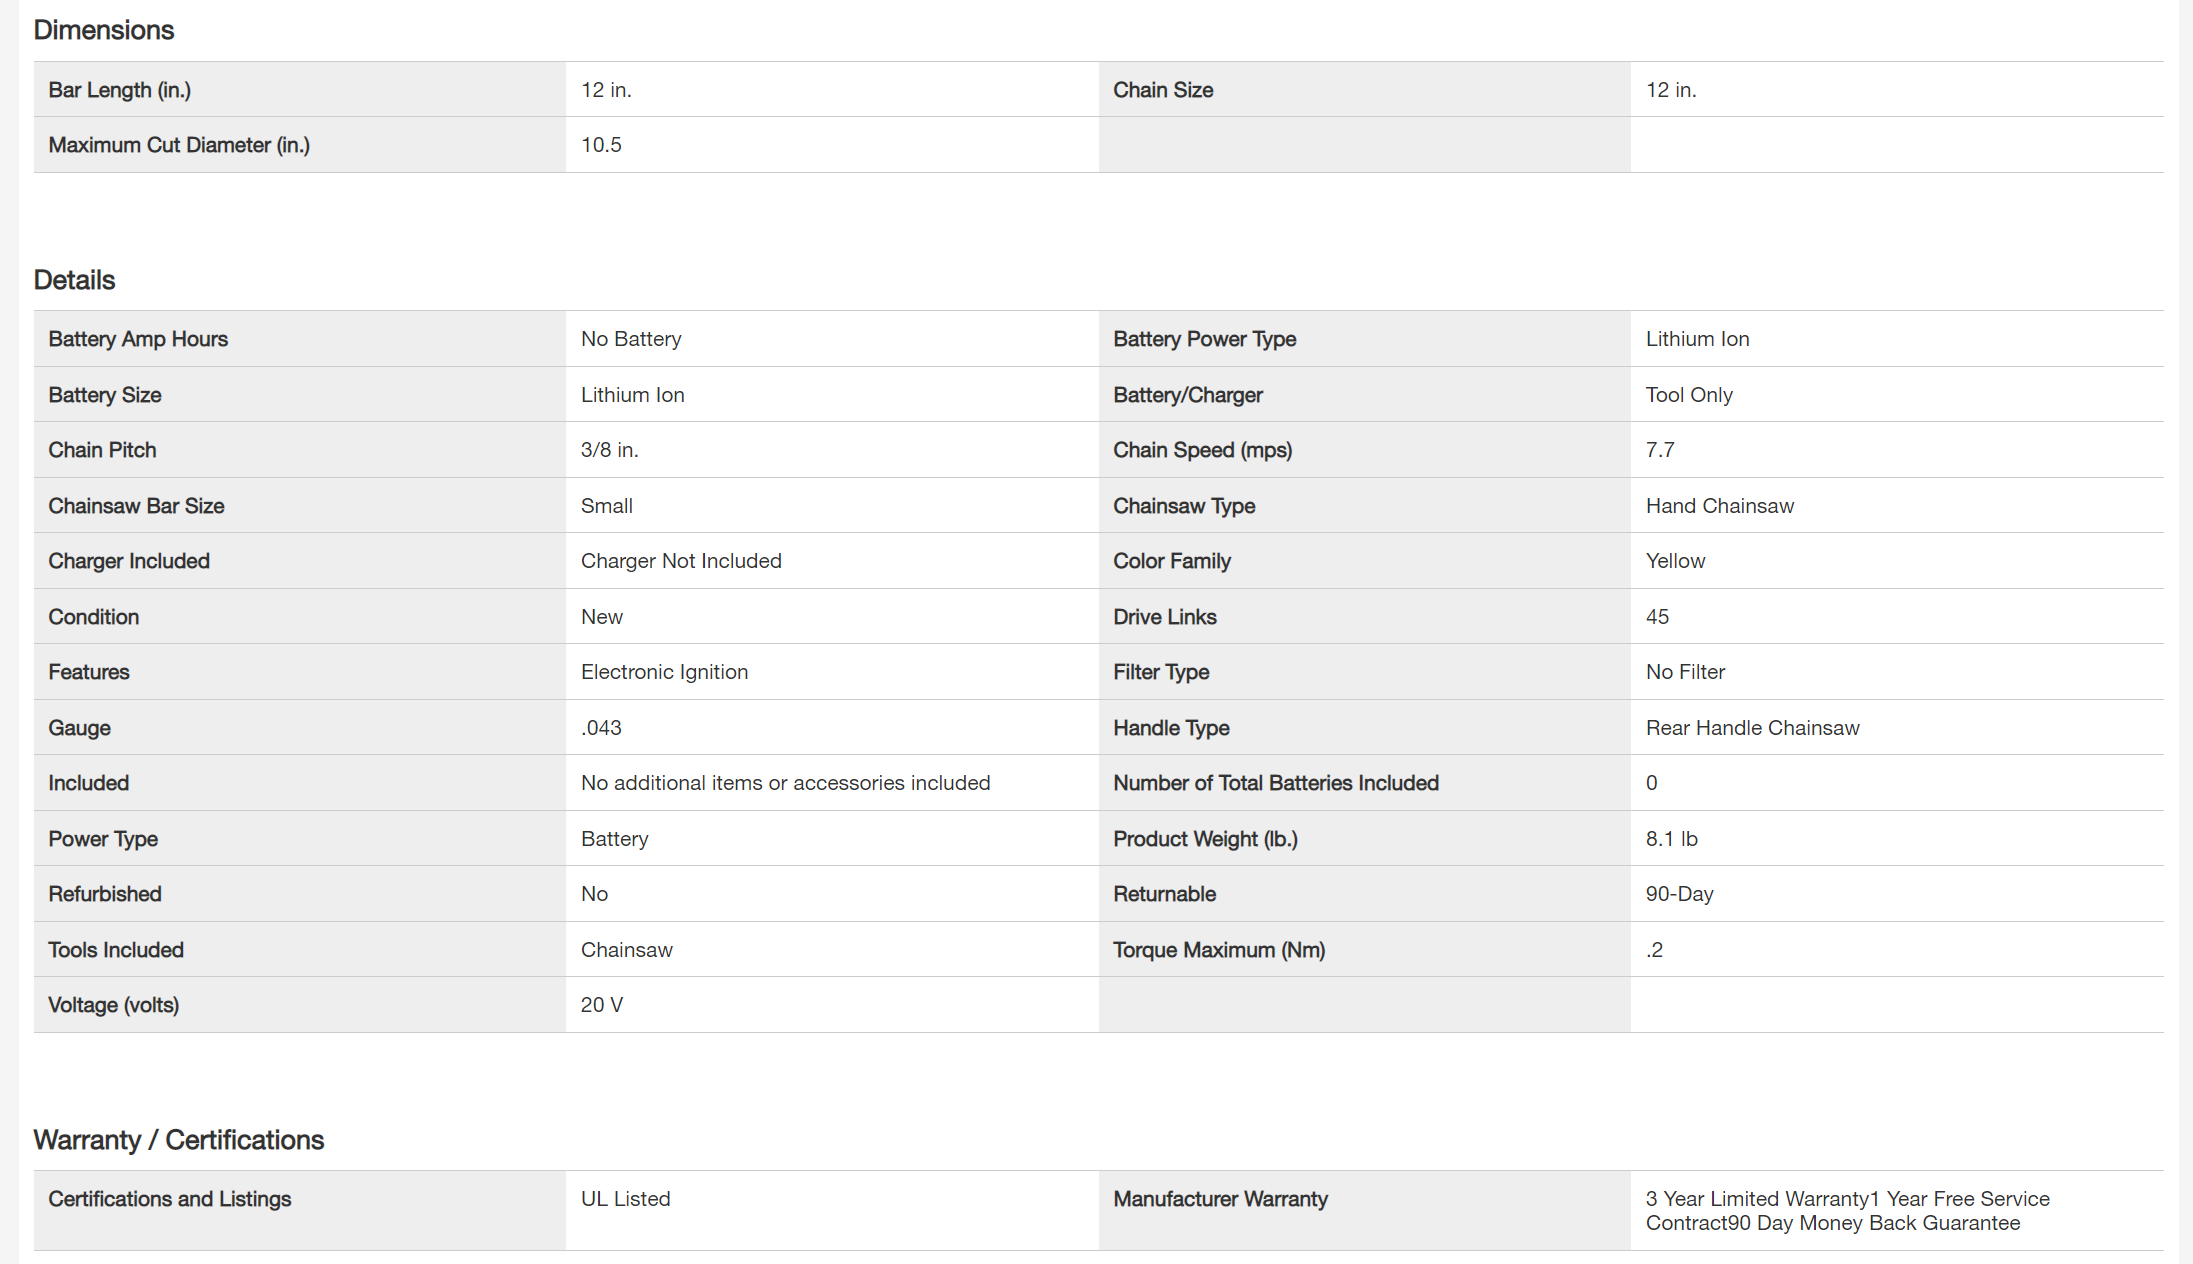Click the Warranty / Certifications heading
This screenshot has width=2193, height=1264.
click(179, 1140)
